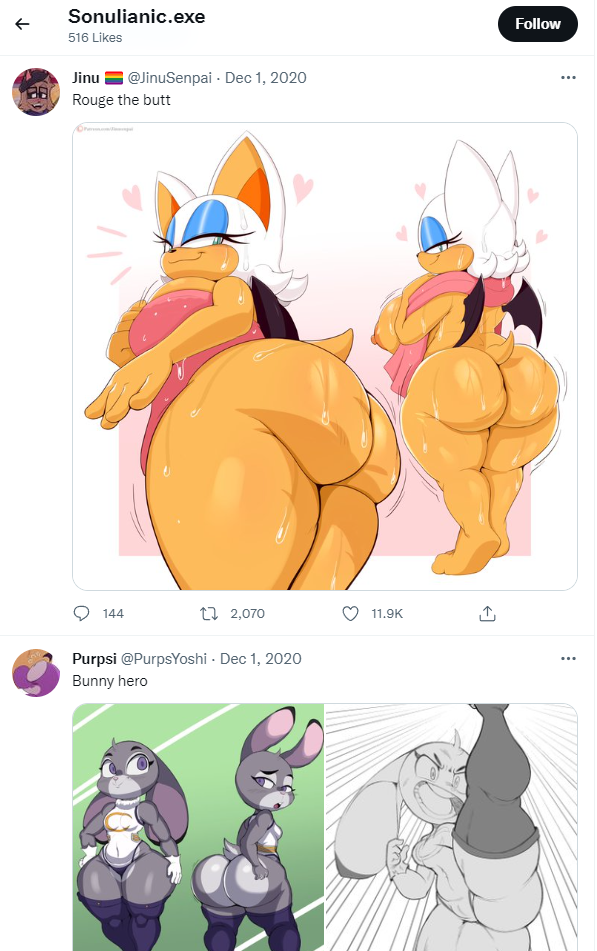Click the Jinu display name

(x=86, y=78)
